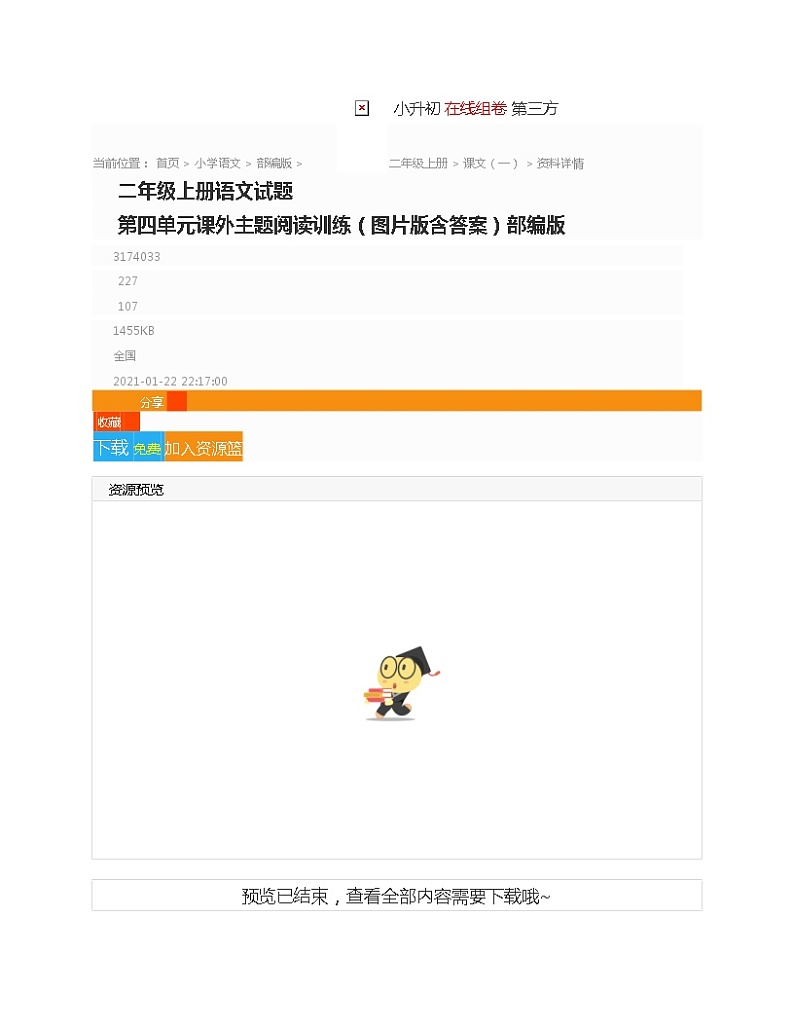Open the 小升初 link

click(416, 109)
